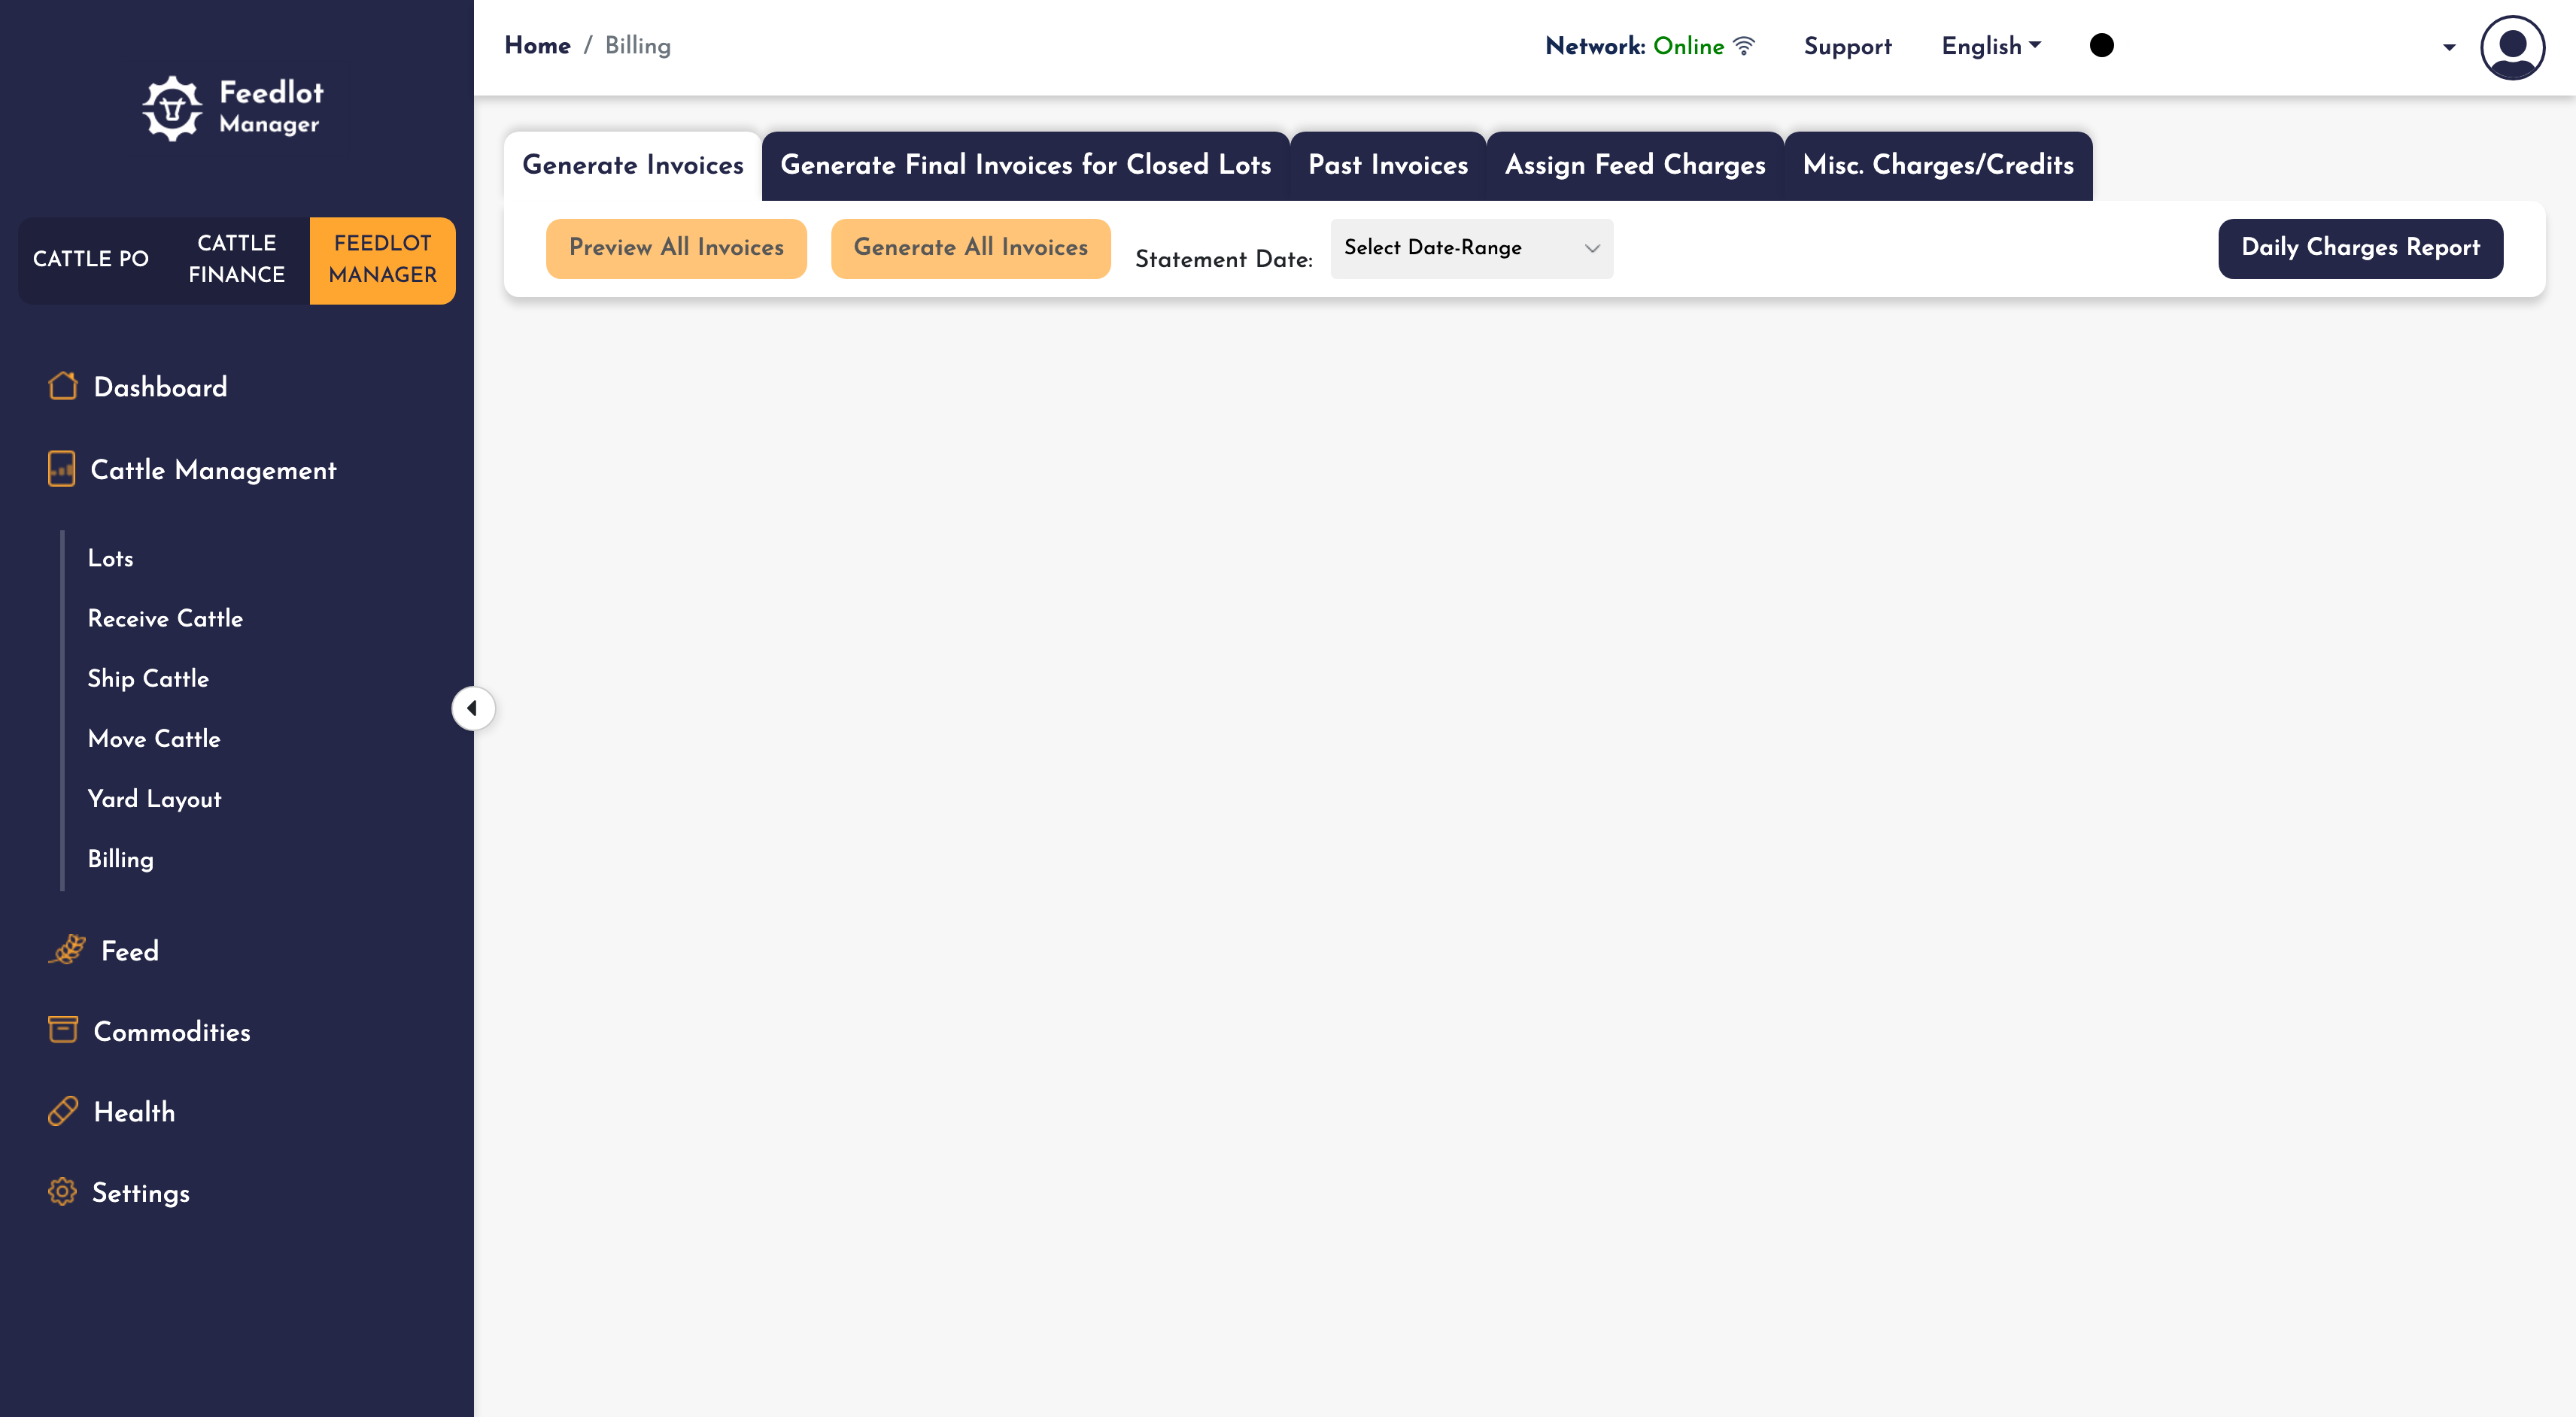Screen dimensions: 2576x1417
Task: Select the CATTLE PO module
Action: tap(91, 259)
